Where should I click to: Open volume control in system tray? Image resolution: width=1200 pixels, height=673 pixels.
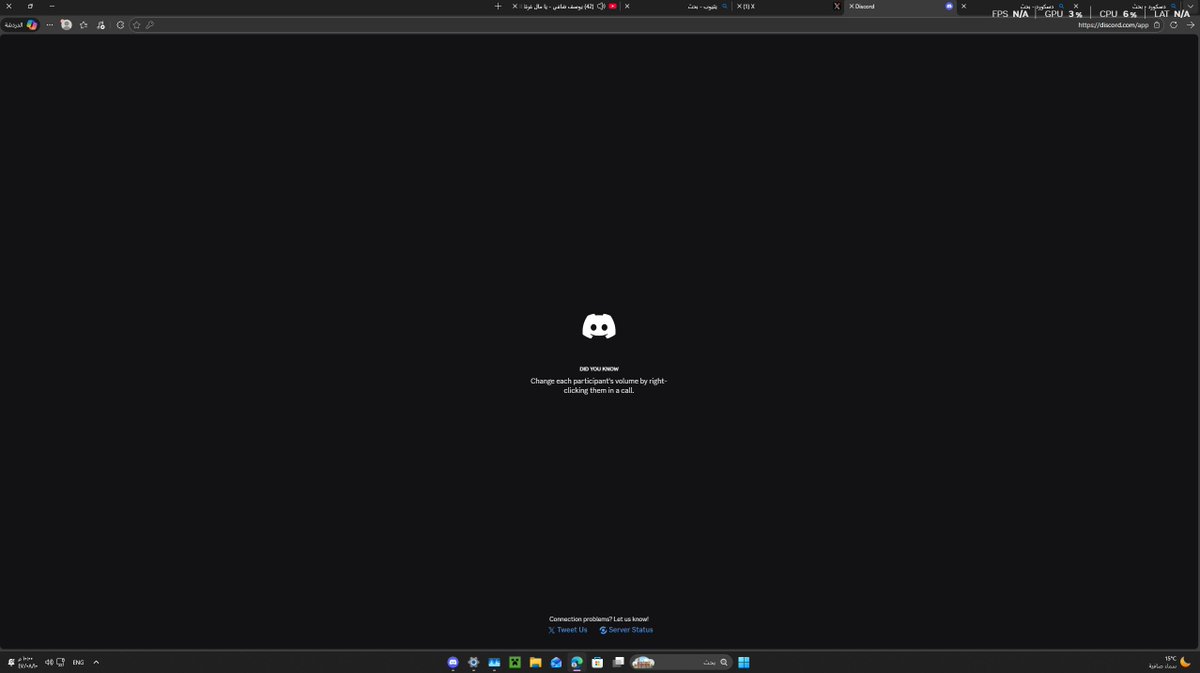click(x=49, y=662)
